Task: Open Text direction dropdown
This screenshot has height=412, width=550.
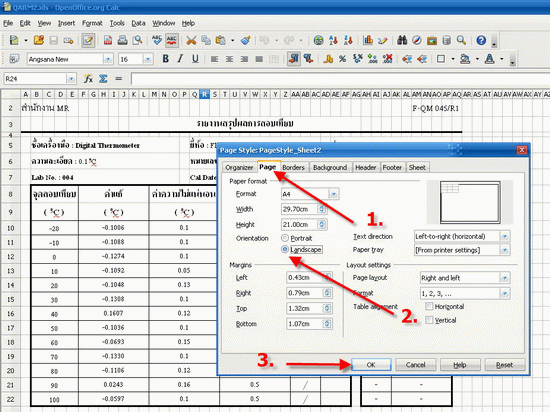Action: (505, 236)
